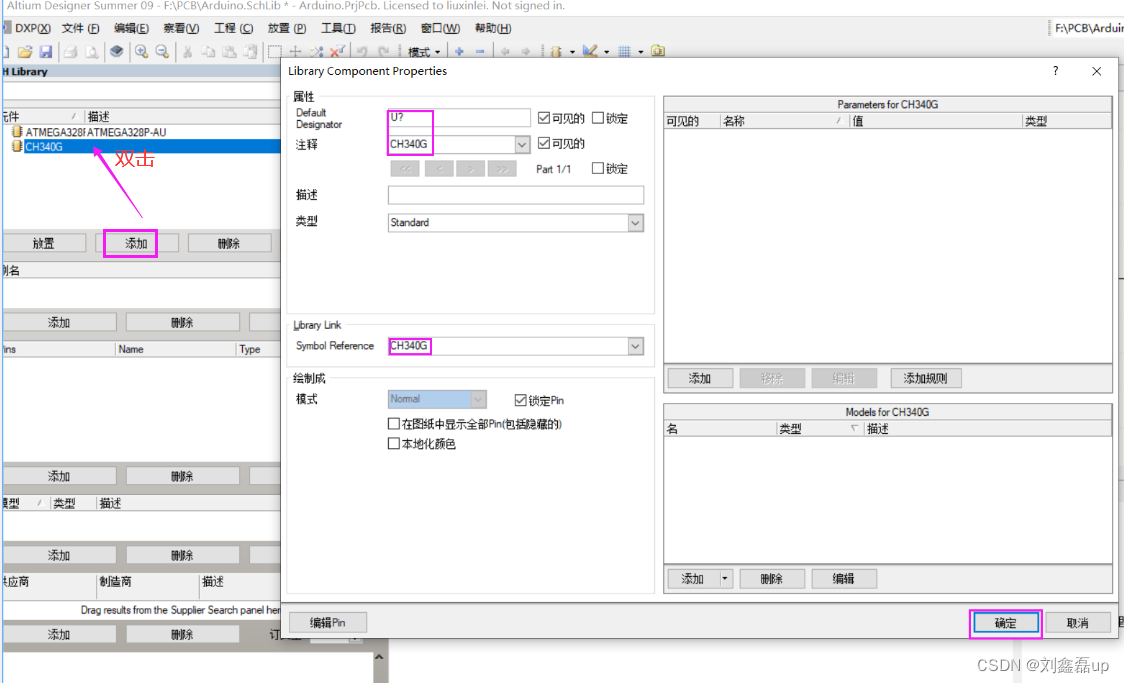Confirm the dialog with 确定
Screen dimensions: 1124x683
(1006, 623)
